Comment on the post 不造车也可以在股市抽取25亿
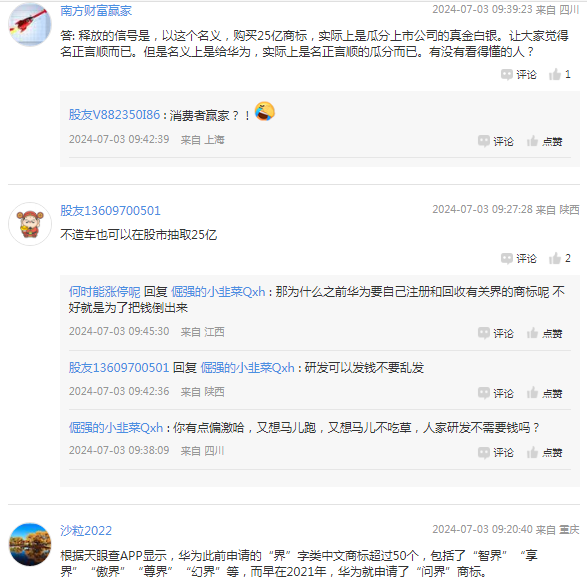Screen dimensions: 587x584 coord(518,258)
